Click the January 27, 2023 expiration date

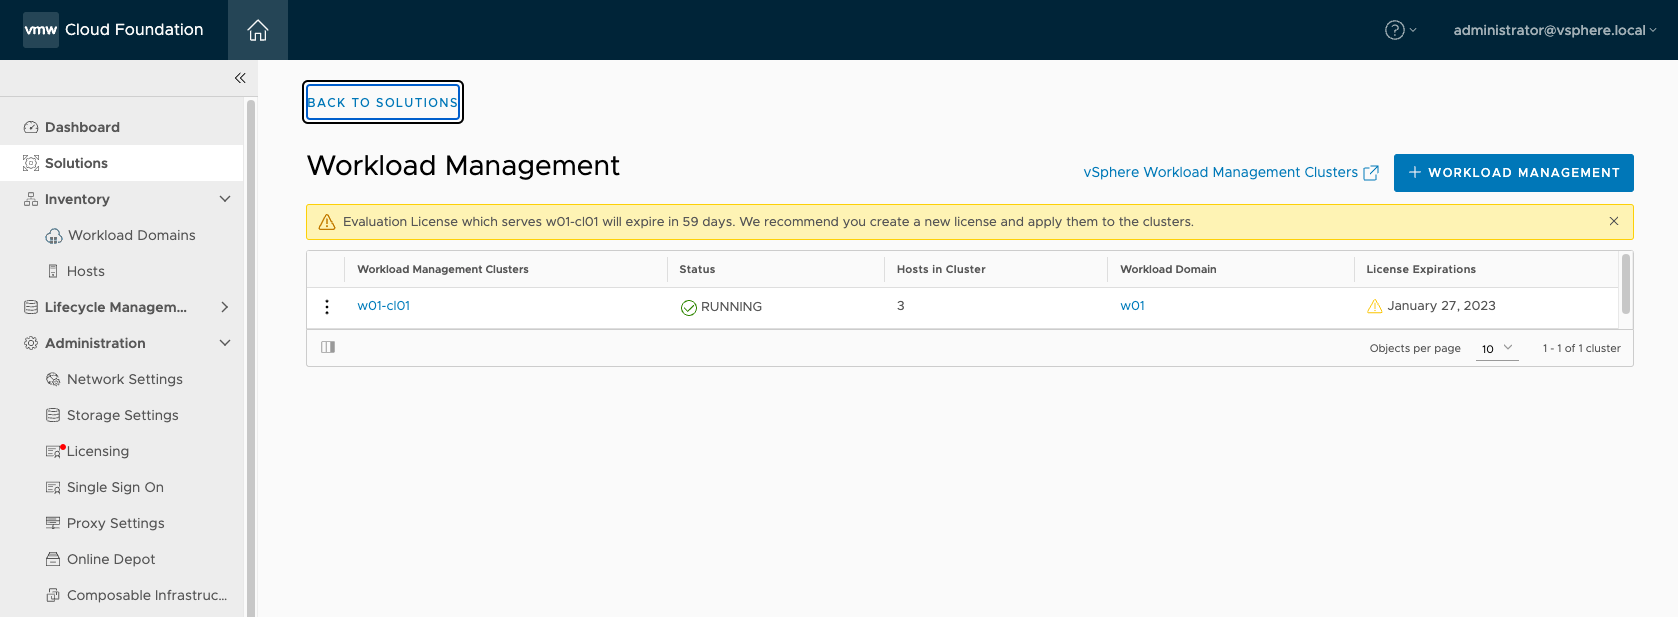coord(1441,306)
